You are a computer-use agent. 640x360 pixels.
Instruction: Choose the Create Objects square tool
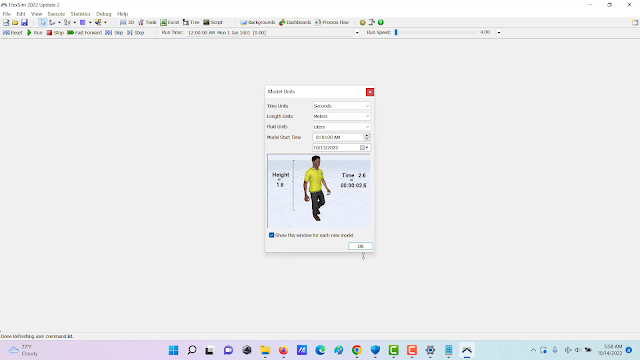(x=82, y=22)
